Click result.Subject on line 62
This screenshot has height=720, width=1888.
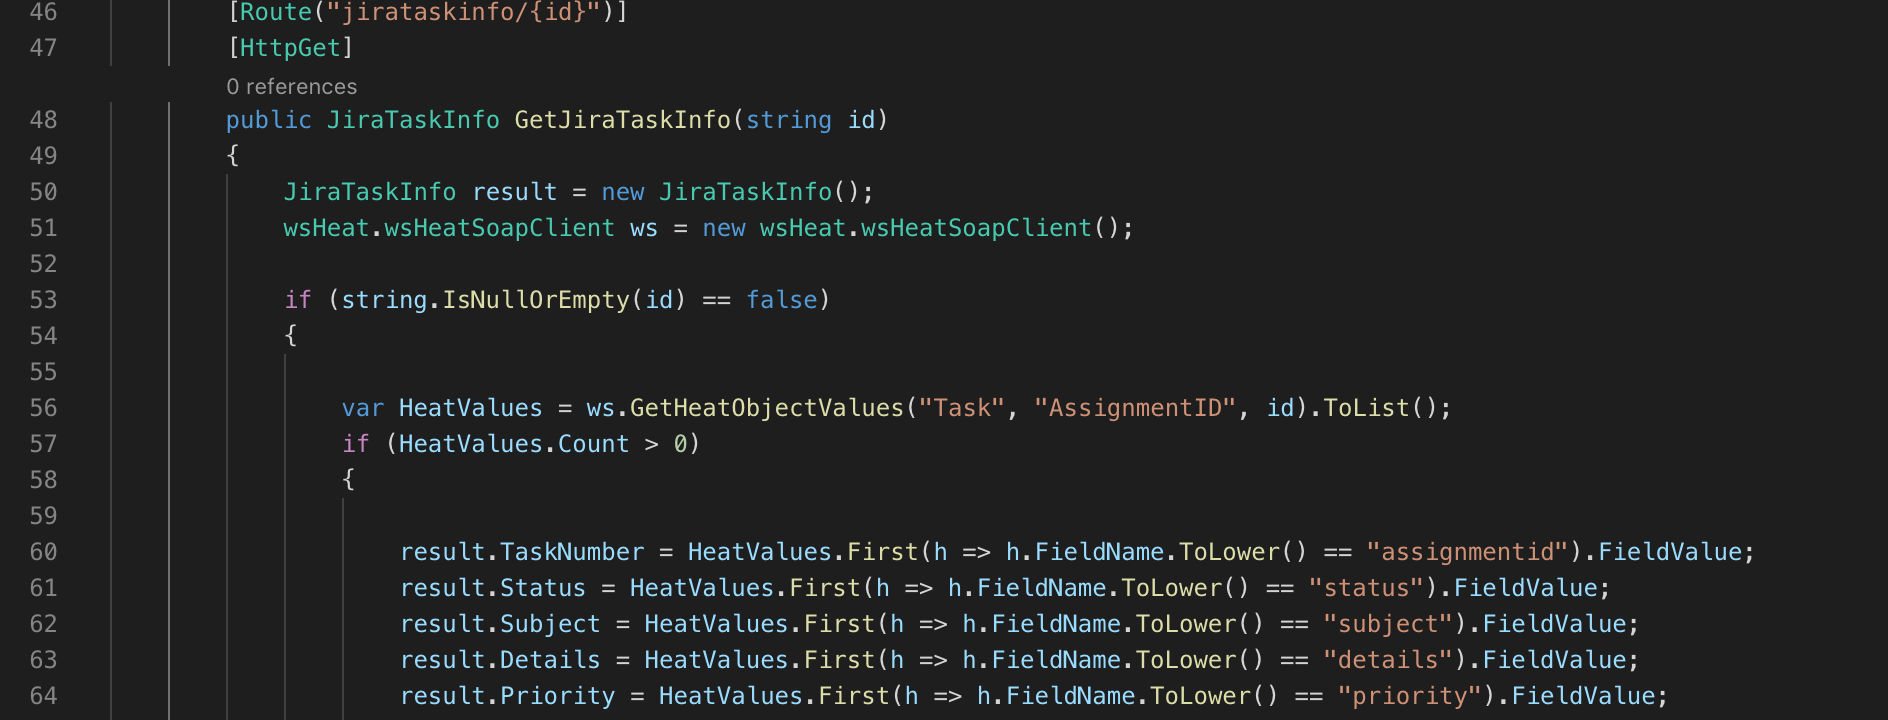500,624
